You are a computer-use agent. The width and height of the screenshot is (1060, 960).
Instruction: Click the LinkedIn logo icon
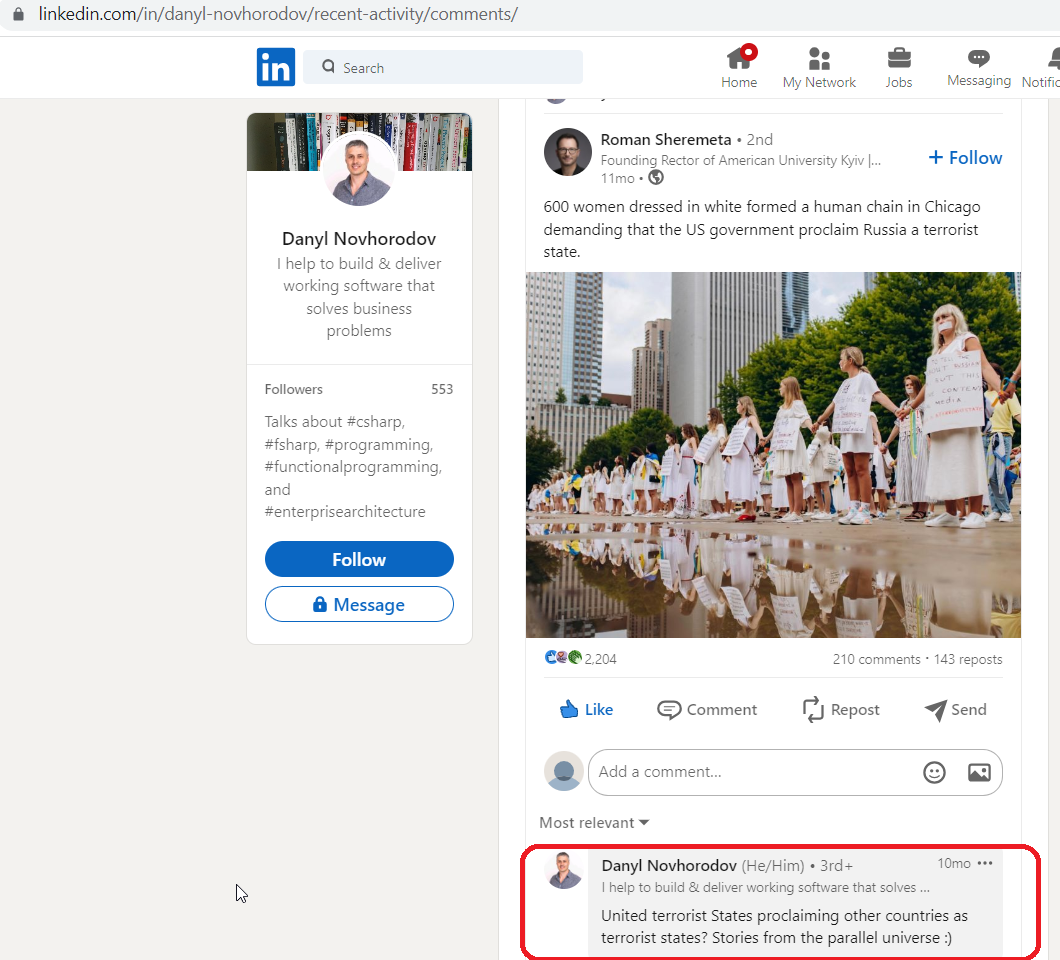click(275, 67)
